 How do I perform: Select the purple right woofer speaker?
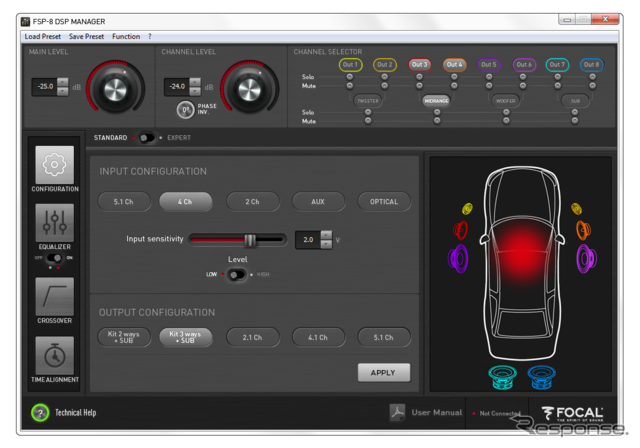tap(586, 258)
